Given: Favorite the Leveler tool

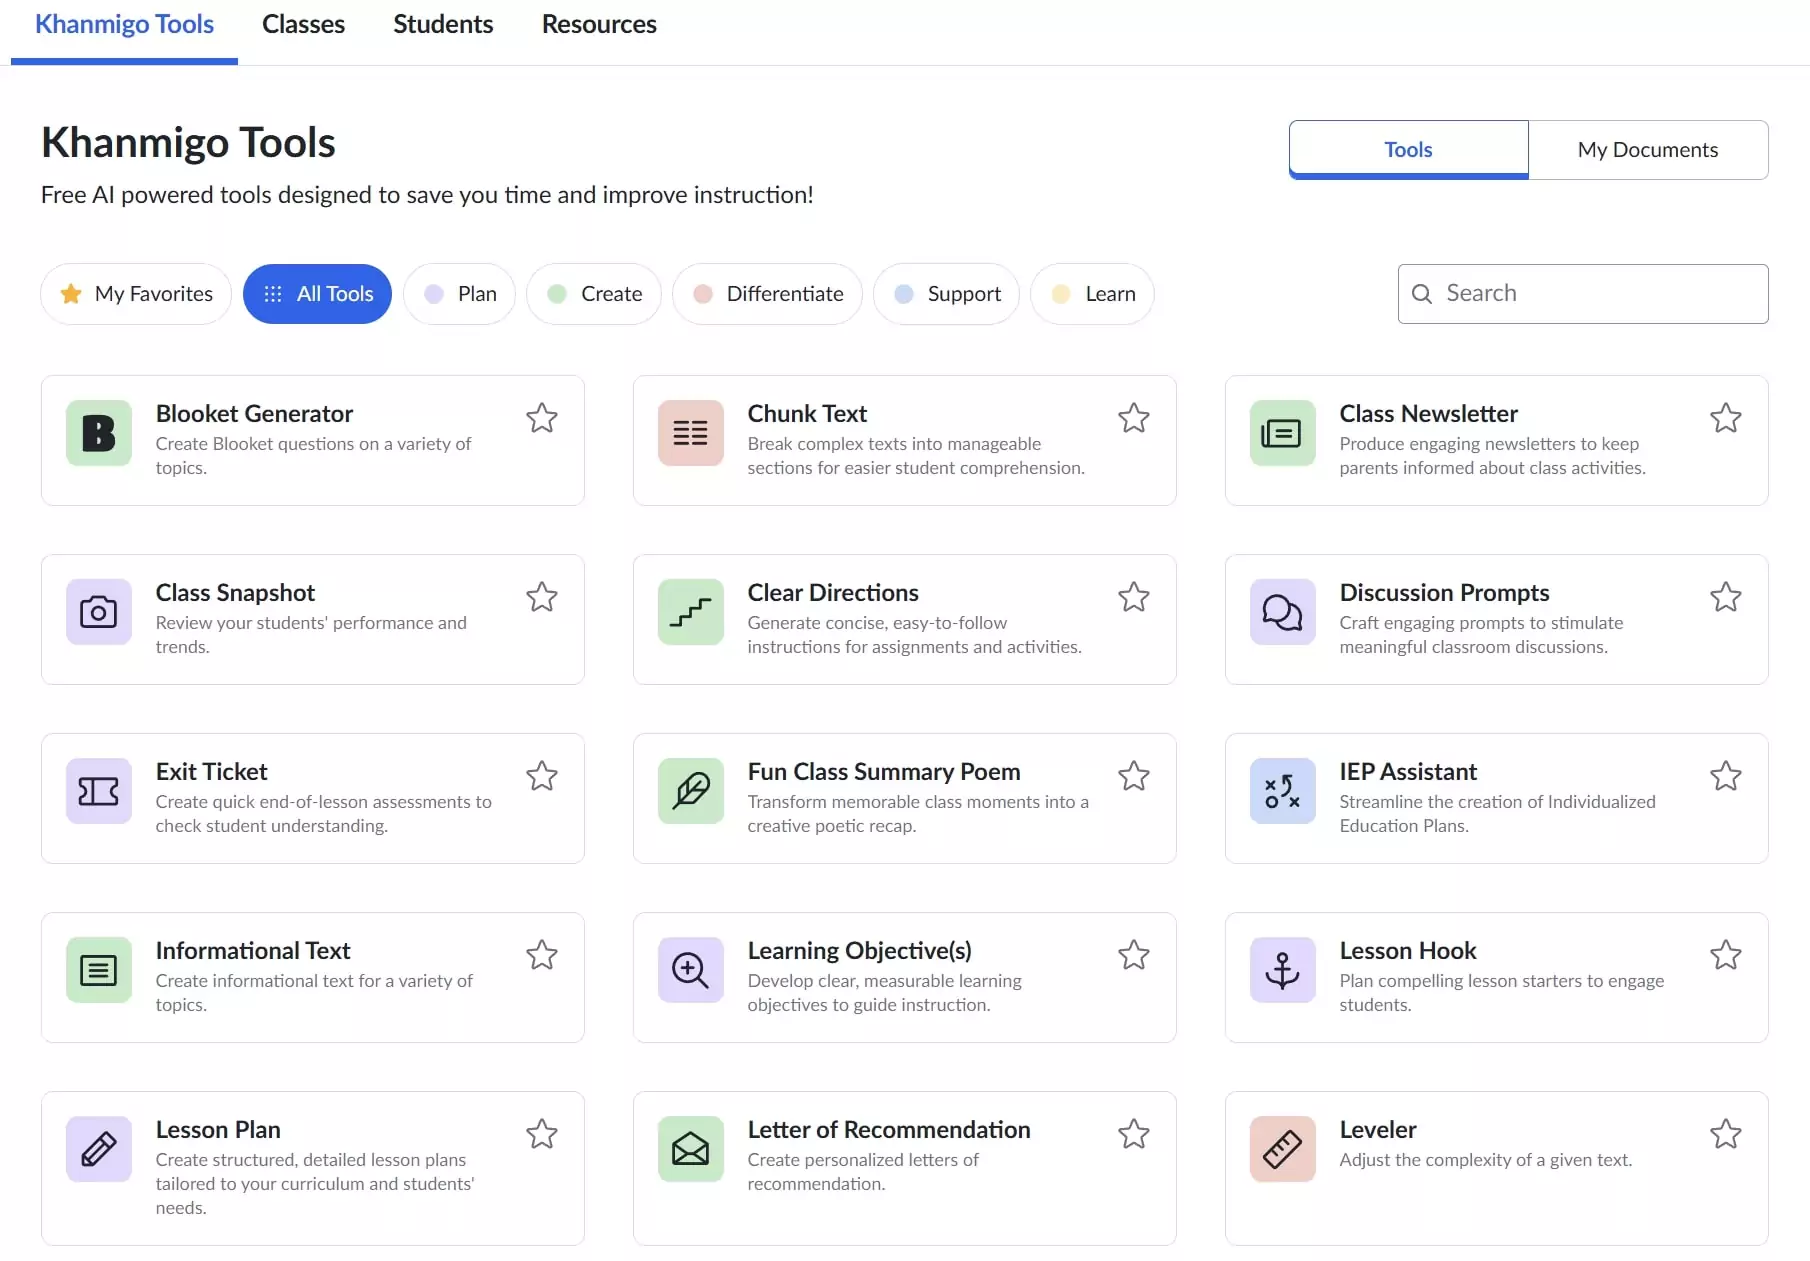Looking at the screenshot, I should coord(1726,1134).
